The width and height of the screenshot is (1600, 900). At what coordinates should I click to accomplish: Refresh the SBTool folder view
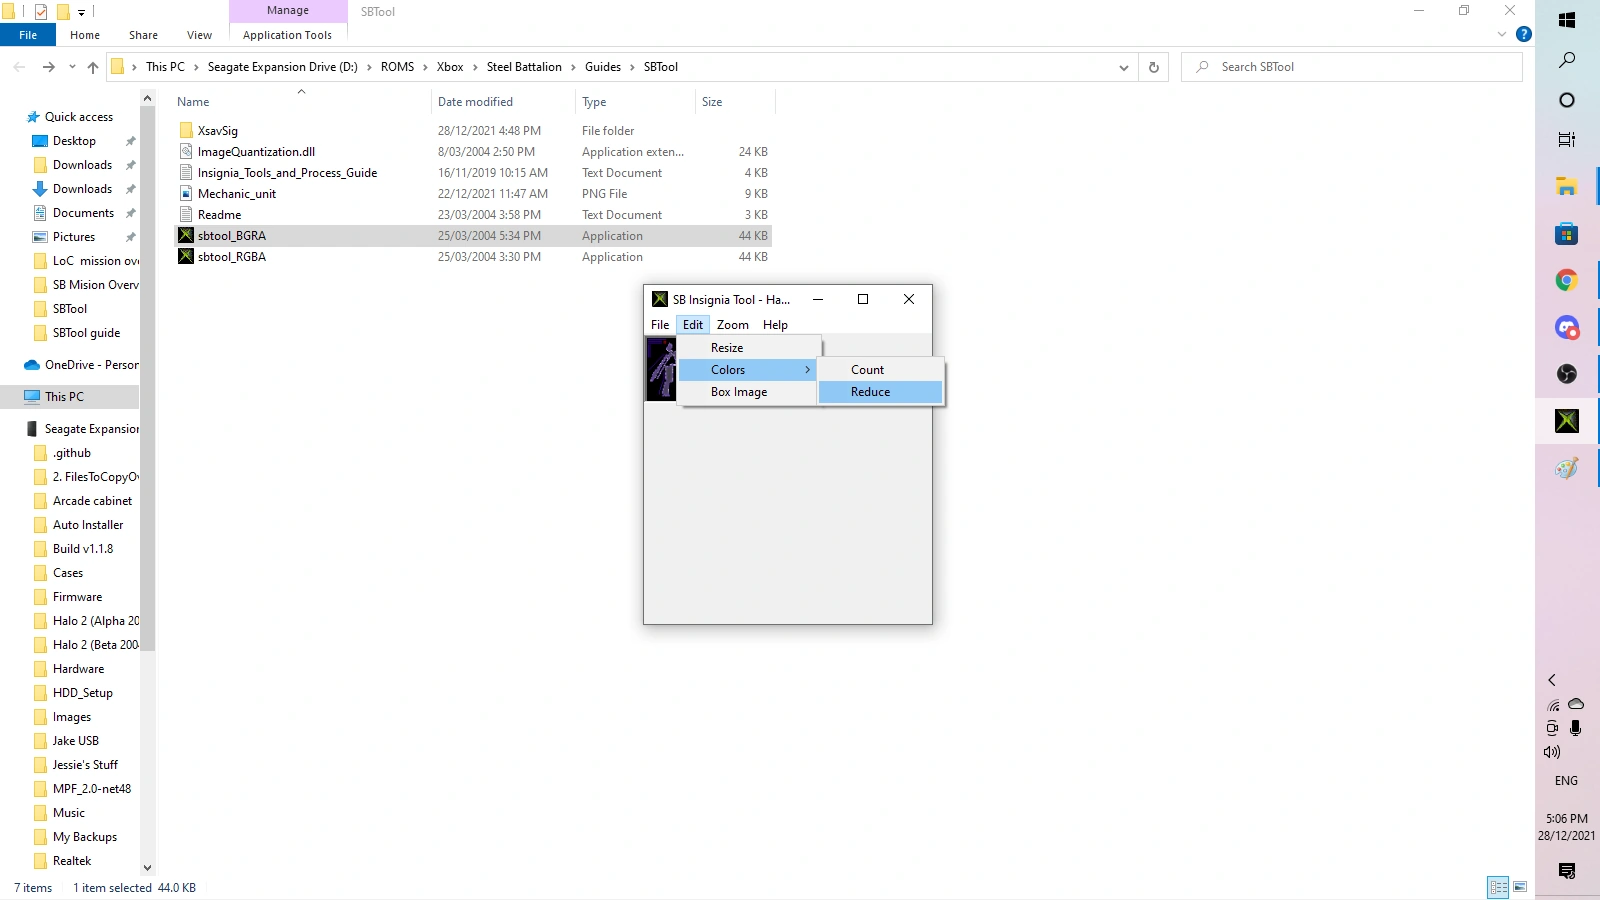pyautogui.click(x=1154, y=67)
